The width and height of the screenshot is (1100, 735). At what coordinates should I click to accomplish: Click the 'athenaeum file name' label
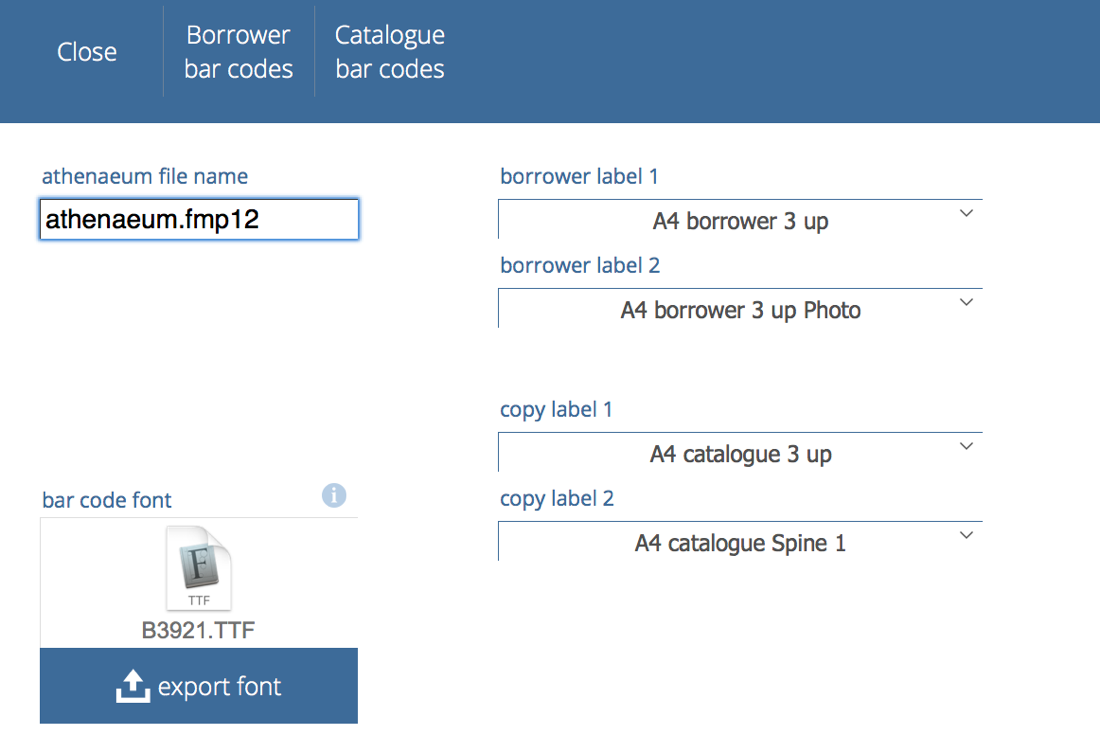point(145,176)
